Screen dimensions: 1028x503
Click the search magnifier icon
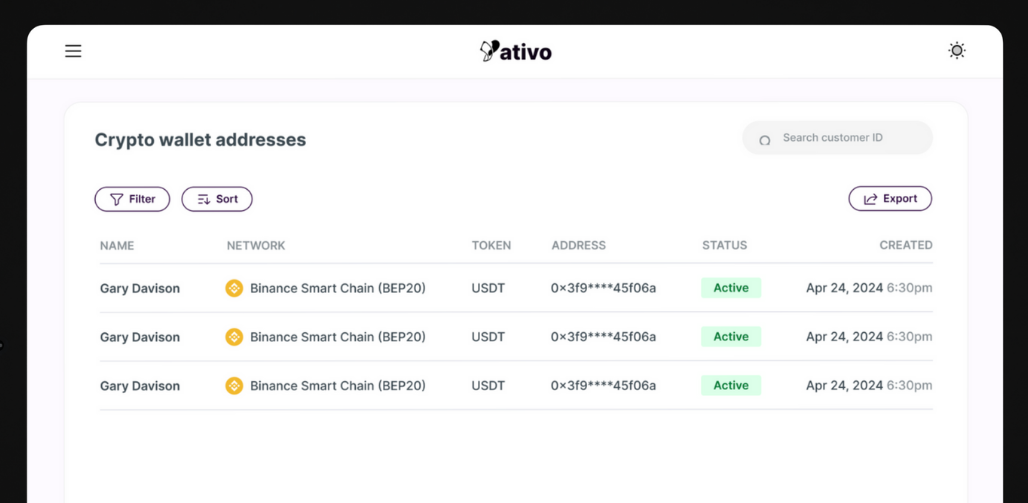[764, 140]
